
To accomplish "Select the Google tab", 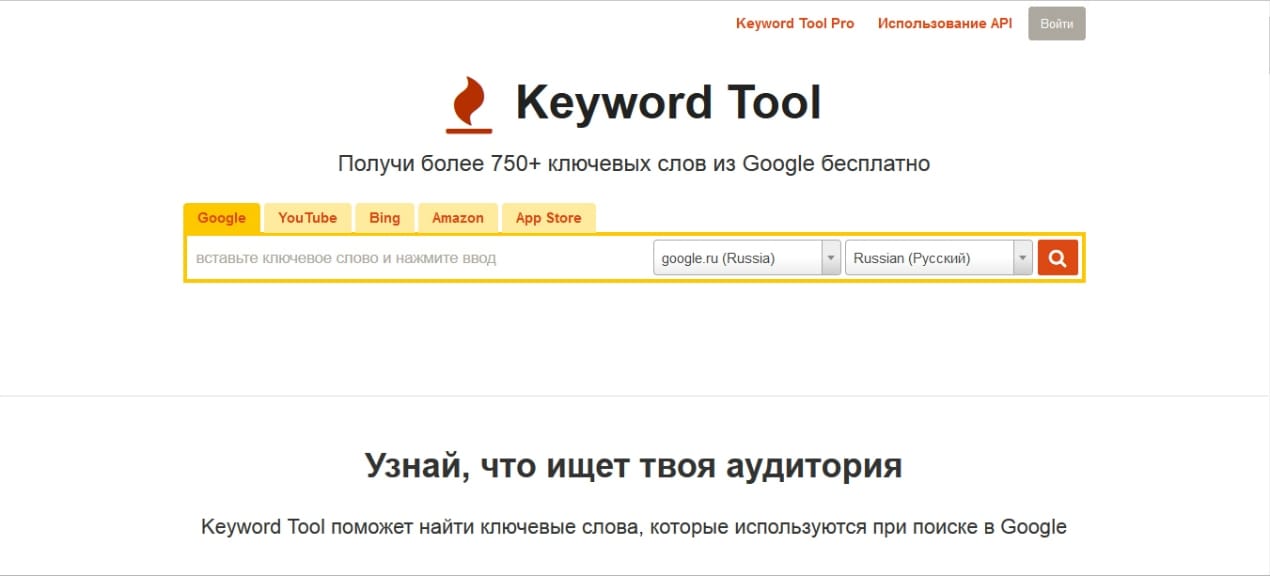I will 222,218.
